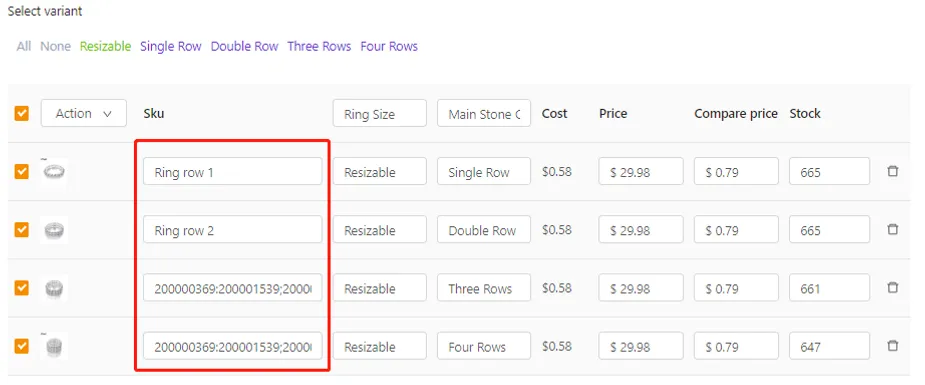This screenshot has height=385, width=925.
Task: Filter variants by Single Row
Action: coord(170,47)
